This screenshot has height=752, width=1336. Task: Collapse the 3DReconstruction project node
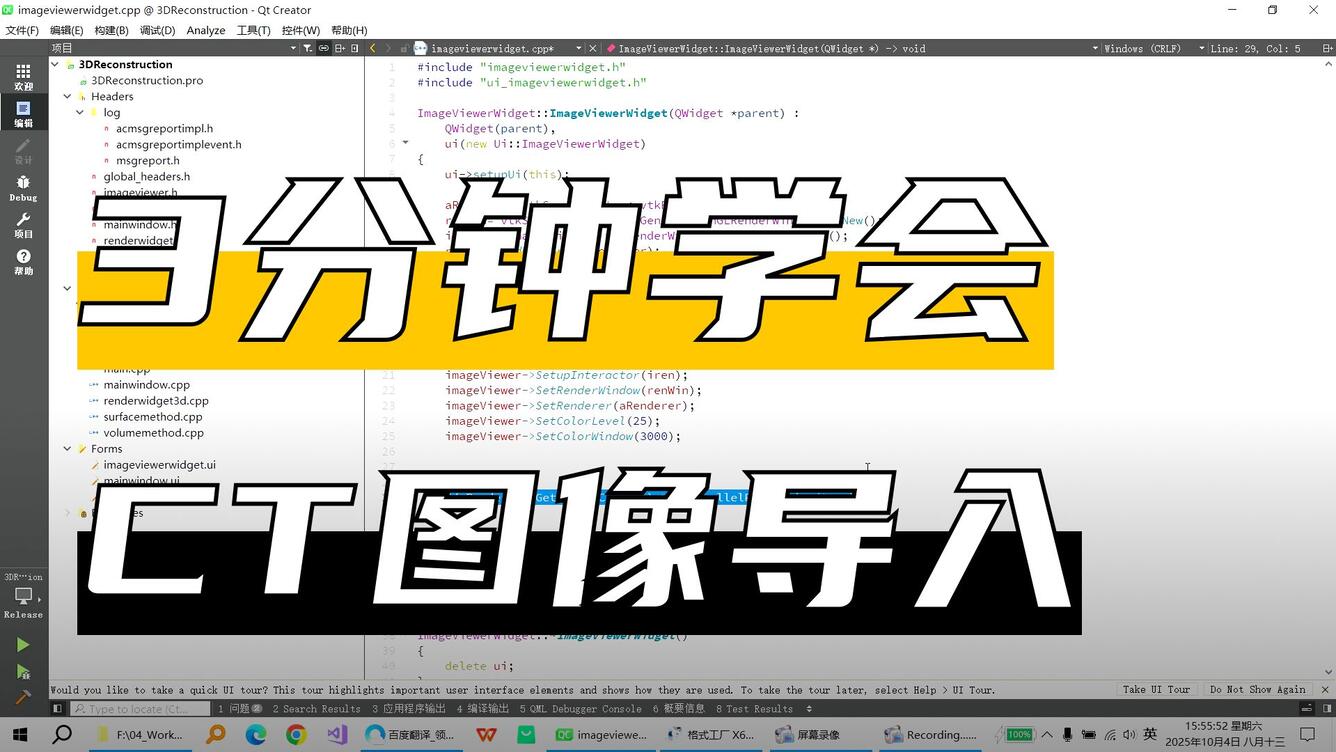click(x=54, y=65)
